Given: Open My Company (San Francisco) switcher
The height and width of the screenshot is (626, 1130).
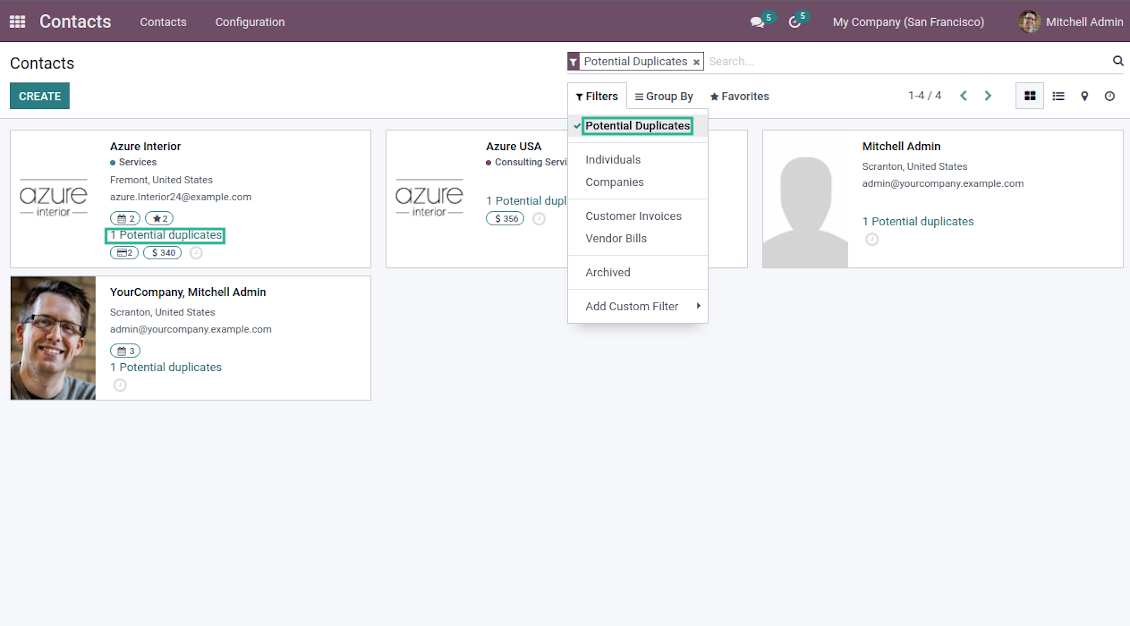Looking at the screenshot, I should coord(908,22).
